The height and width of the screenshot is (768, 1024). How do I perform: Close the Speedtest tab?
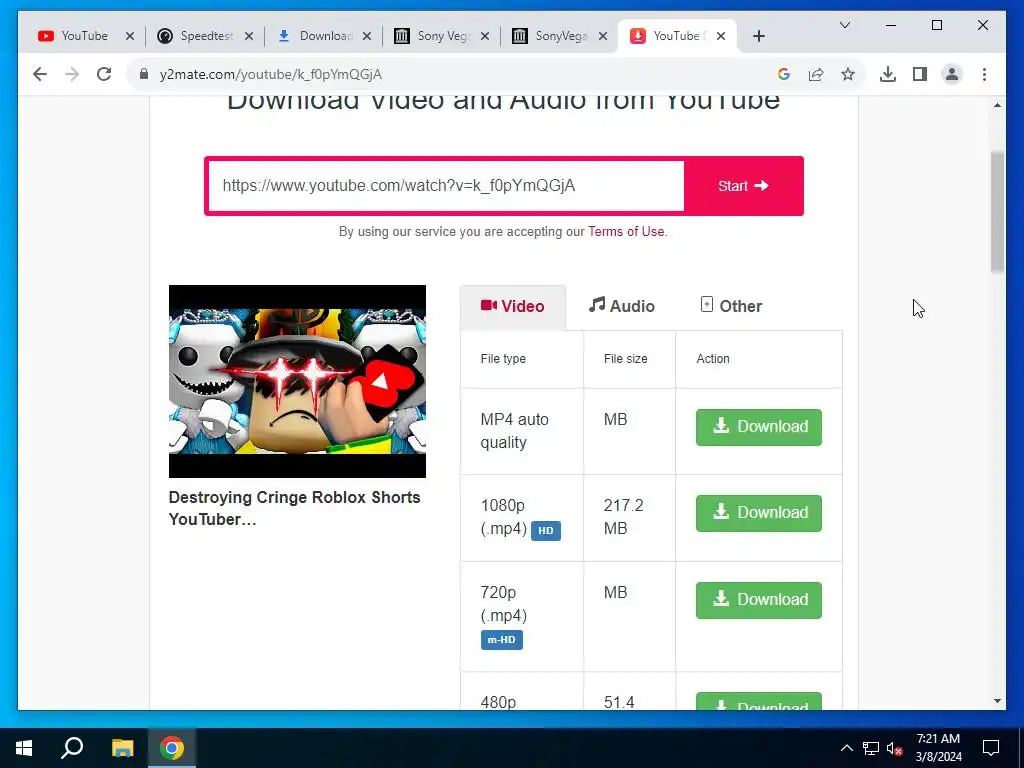pyautogui.click(x=248, y=36)
